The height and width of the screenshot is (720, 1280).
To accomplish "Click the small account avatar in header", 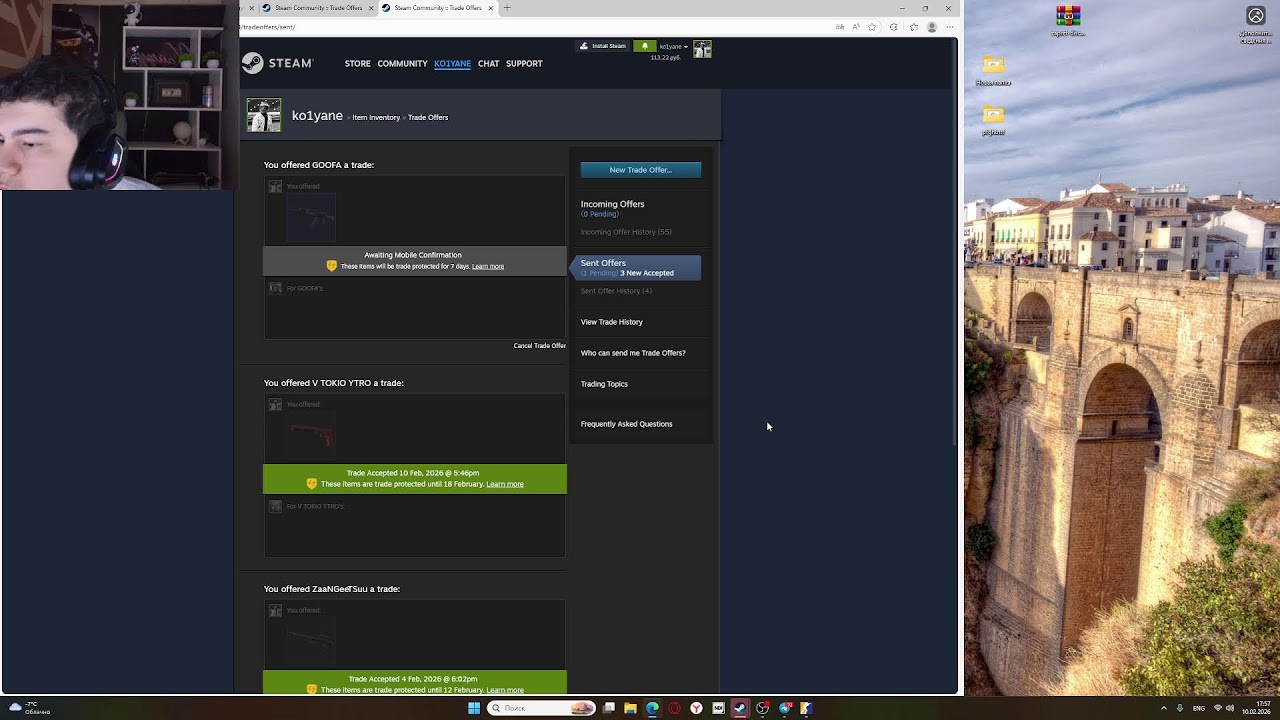I will pos(702,49).
